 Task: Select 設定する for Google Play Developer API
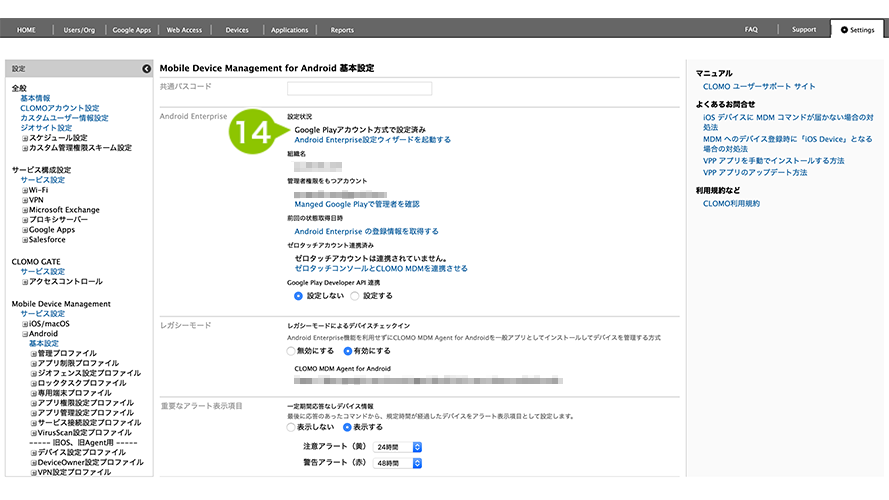click(x=355, y=296)
